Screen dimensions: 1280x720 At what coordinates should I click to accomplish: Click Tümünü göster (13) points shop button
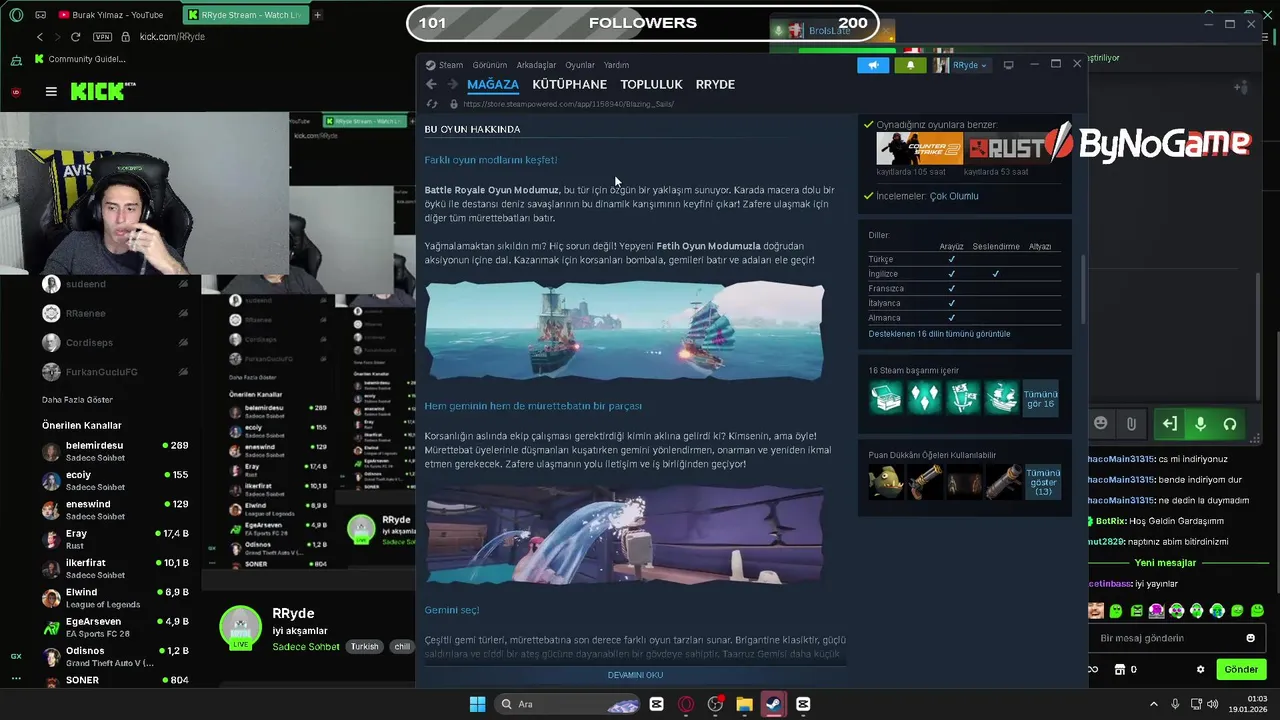(x=1043, y=482)
